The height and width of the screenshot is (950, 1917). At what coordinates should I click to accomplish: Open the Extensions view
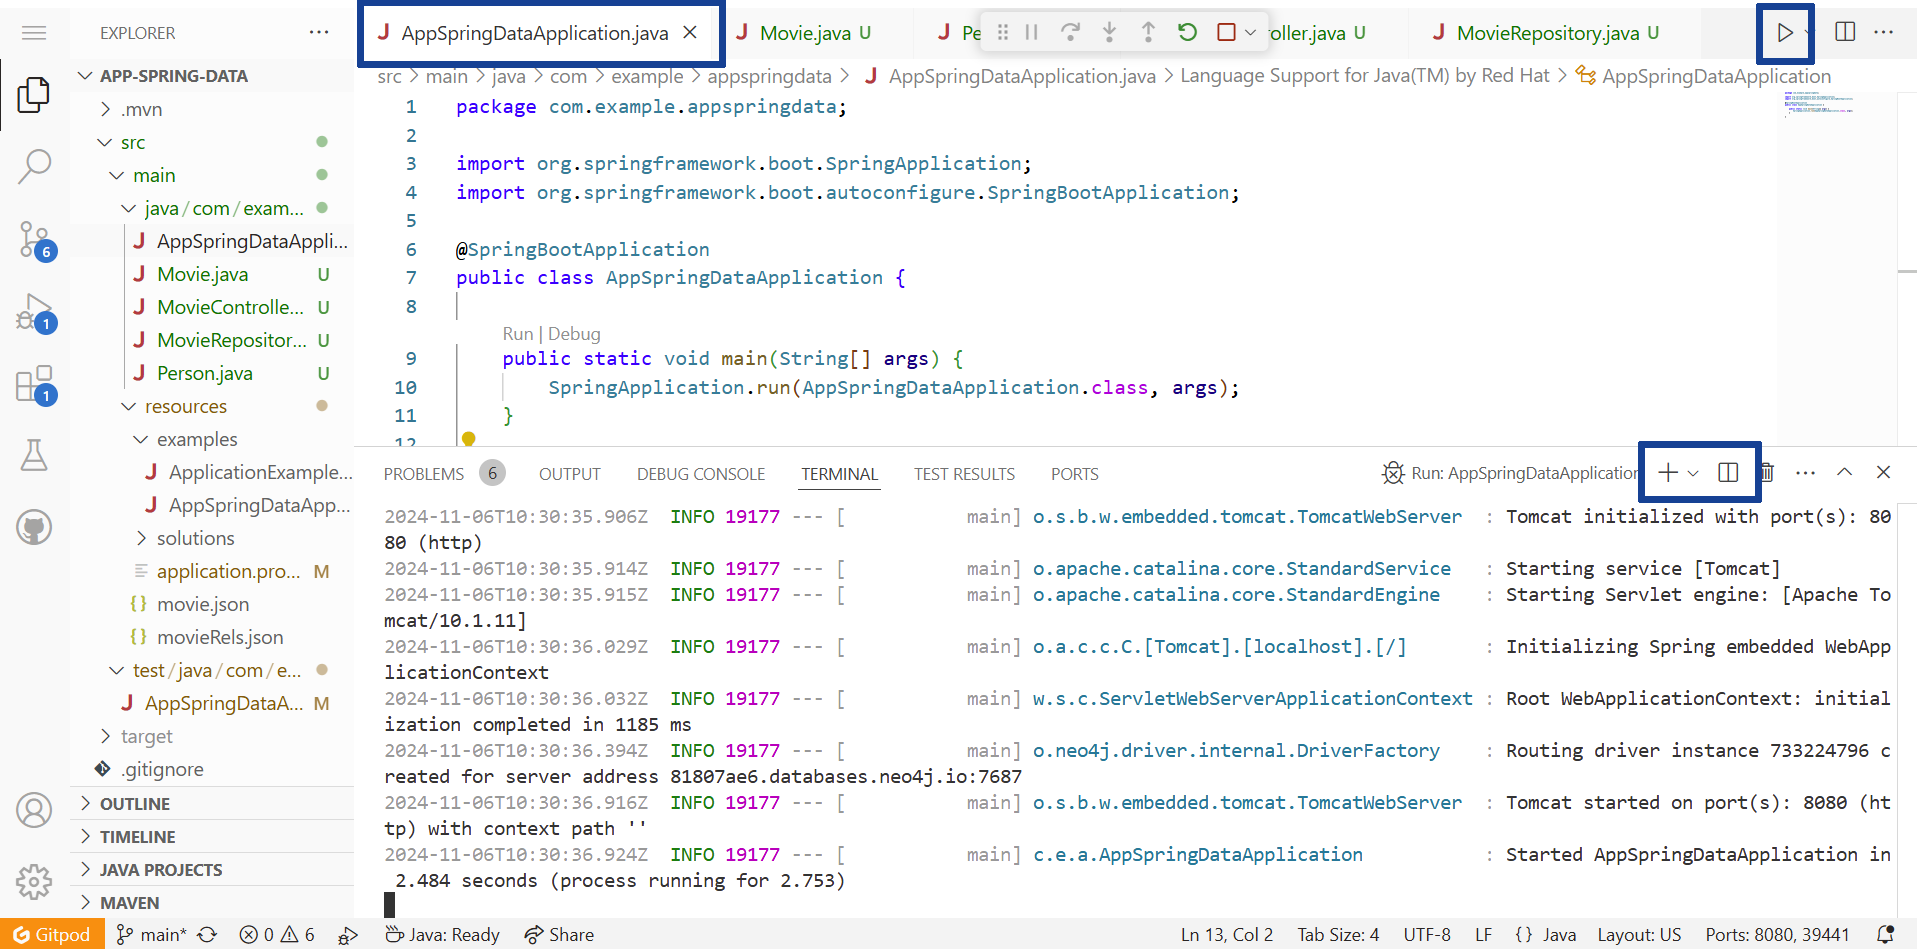pos(34,384)
